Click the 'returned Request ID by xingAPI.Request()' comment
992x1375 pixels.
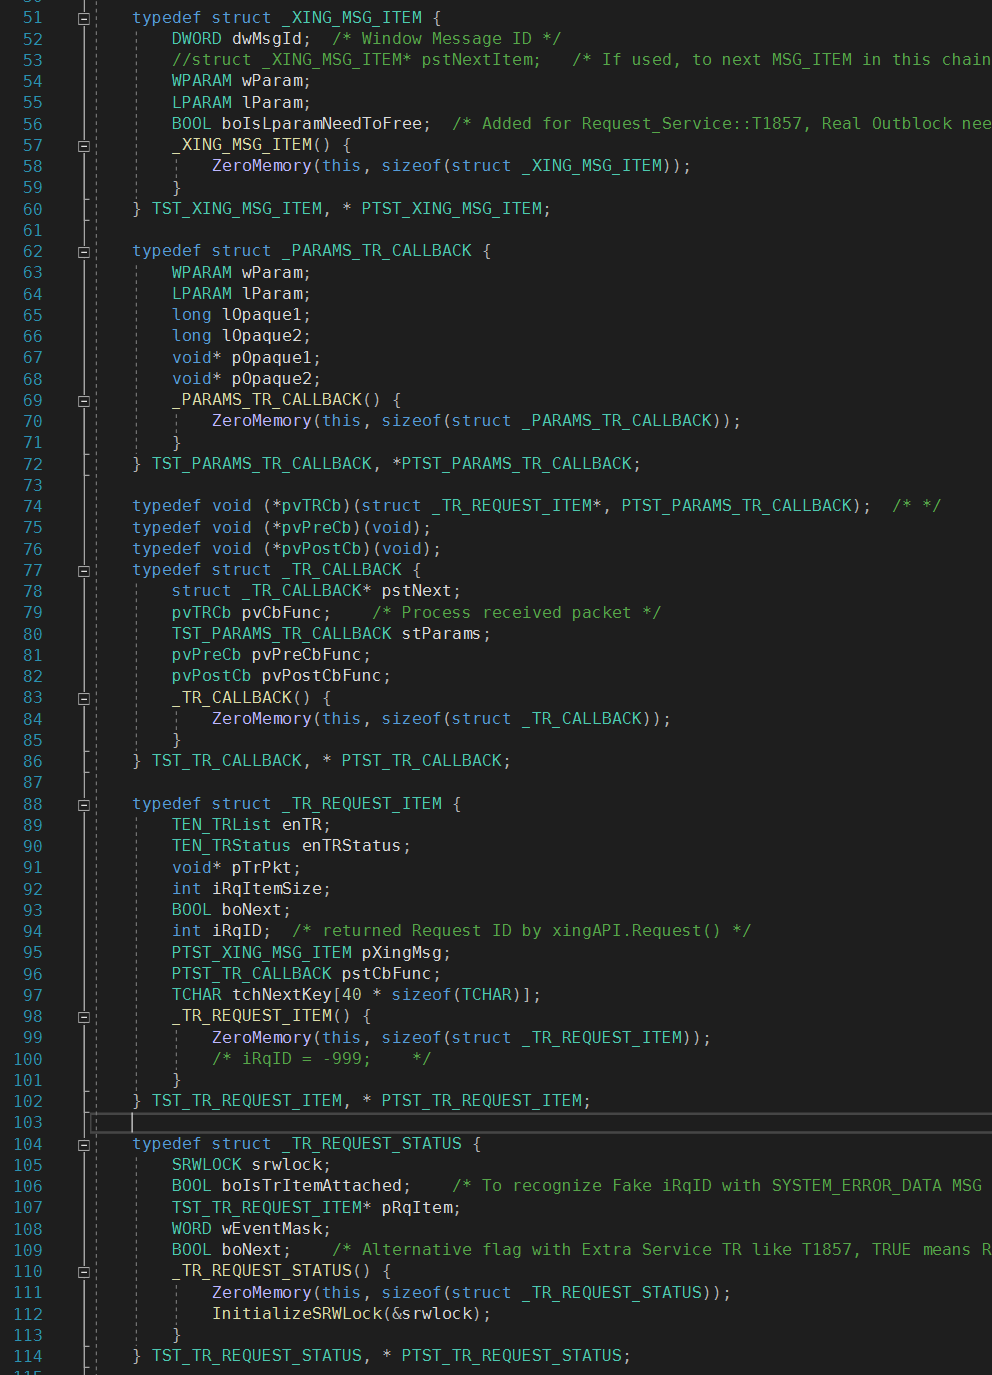[521, 931]
